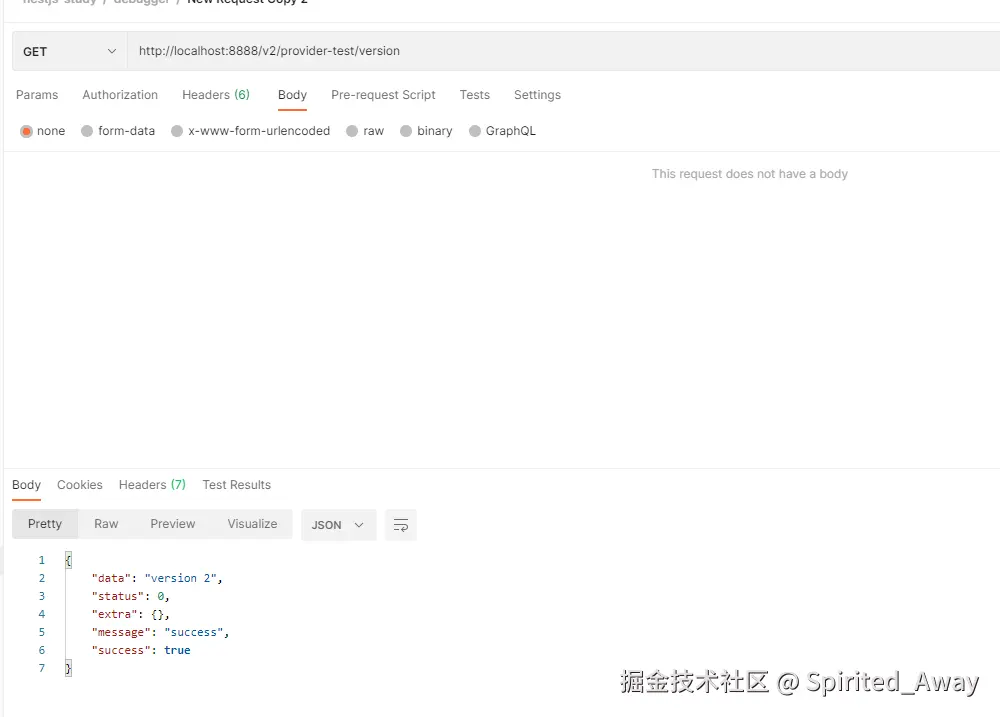View response Headers (7) tab

coord(152,485)
